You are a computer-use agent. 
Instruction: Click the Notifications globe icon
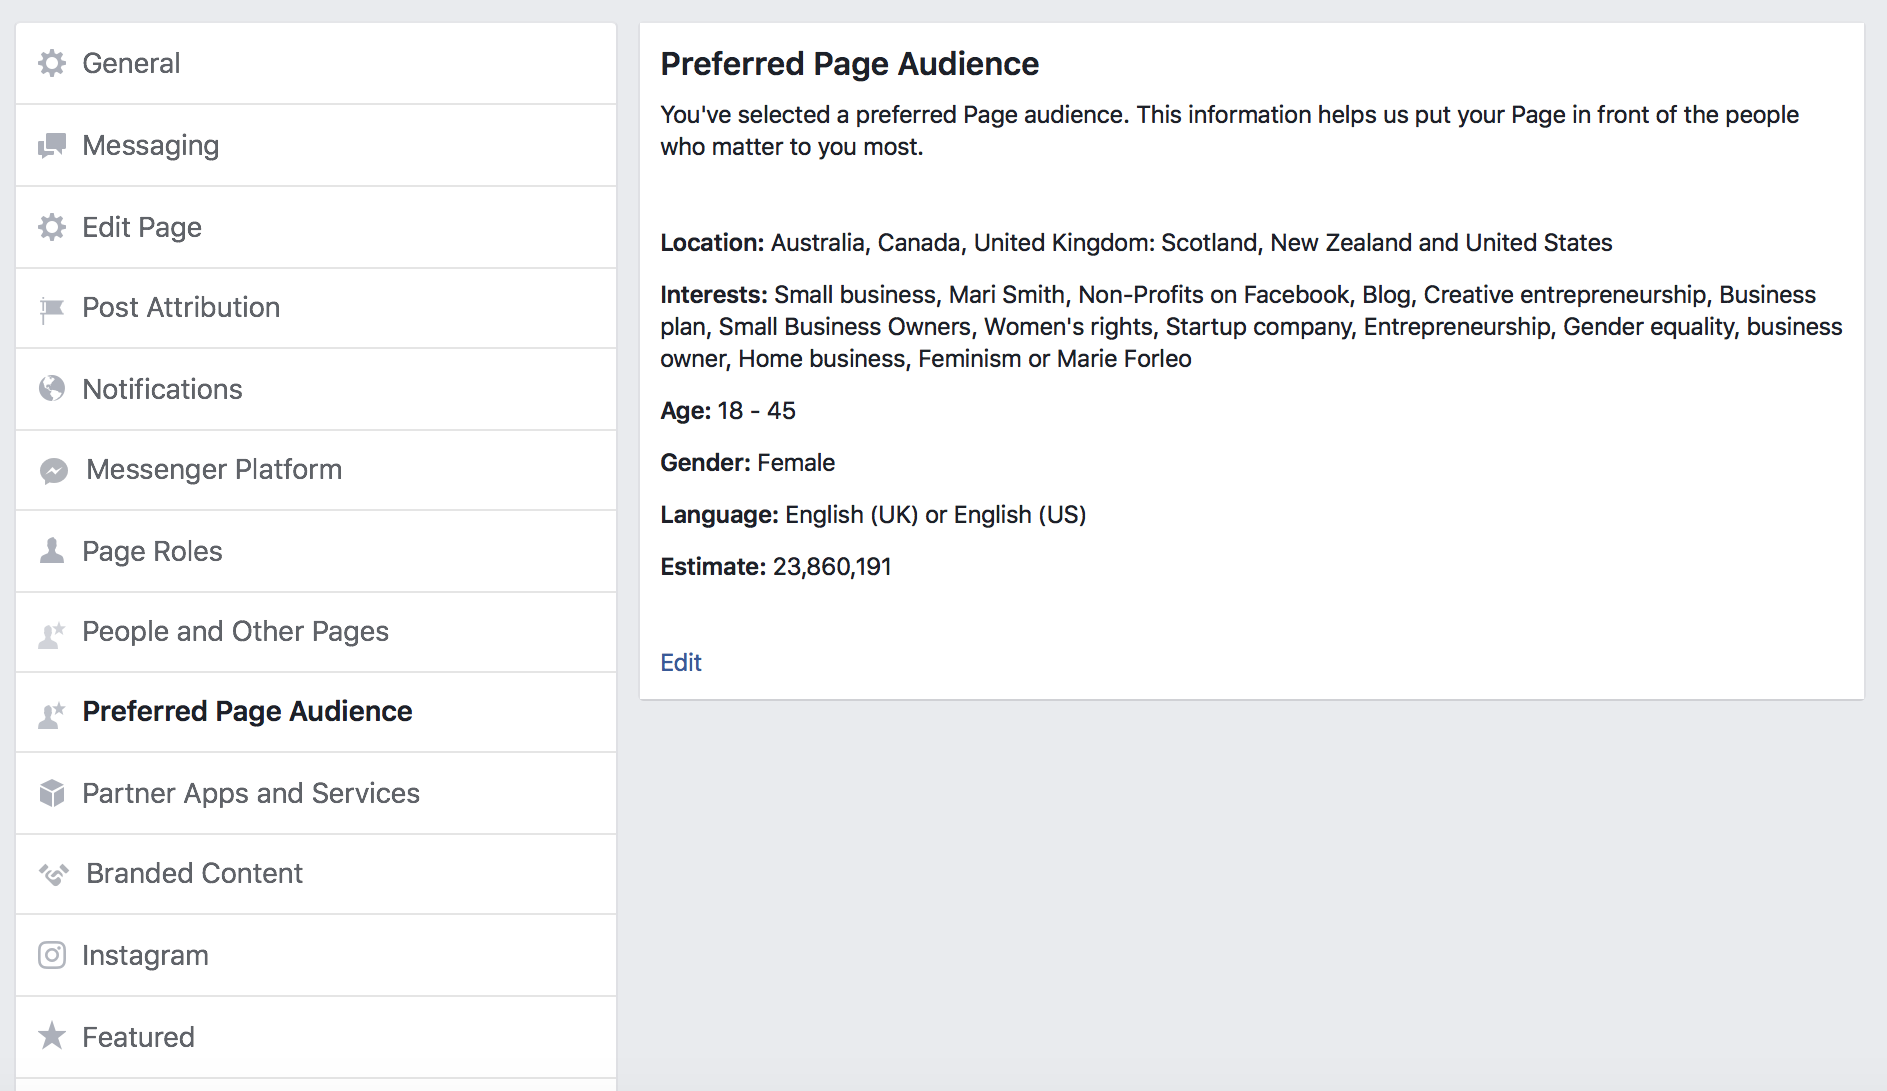pos(52,389)
